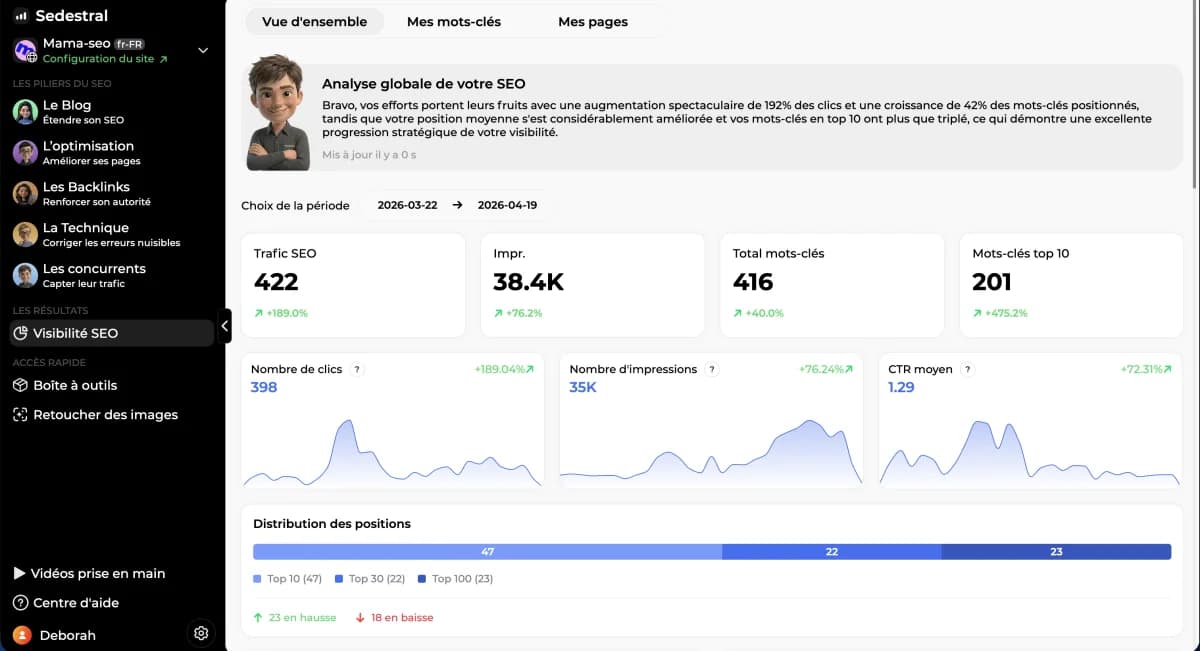Toggle the Top 10 (47) legend item

click(x=287, y=578)
